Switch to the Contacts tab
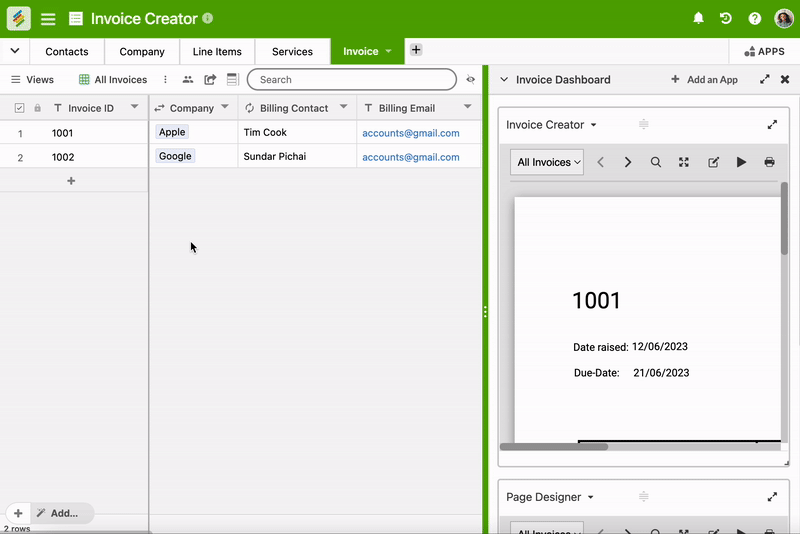800x534 pixels. coord(67,52)
